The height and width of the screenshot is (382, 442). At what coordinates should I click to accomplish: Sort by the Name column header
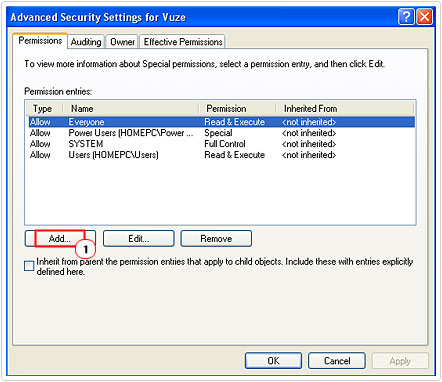[x=131, y=109]
